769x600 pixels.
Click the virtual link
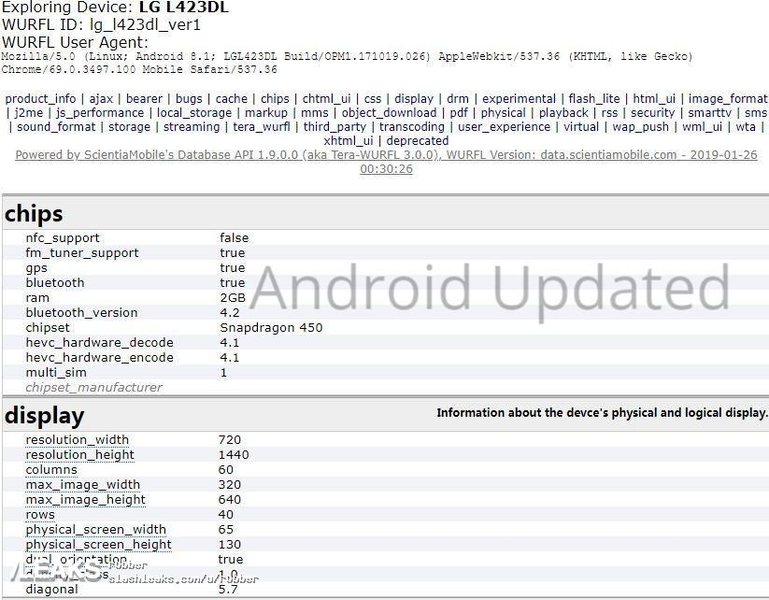[581, 127]
